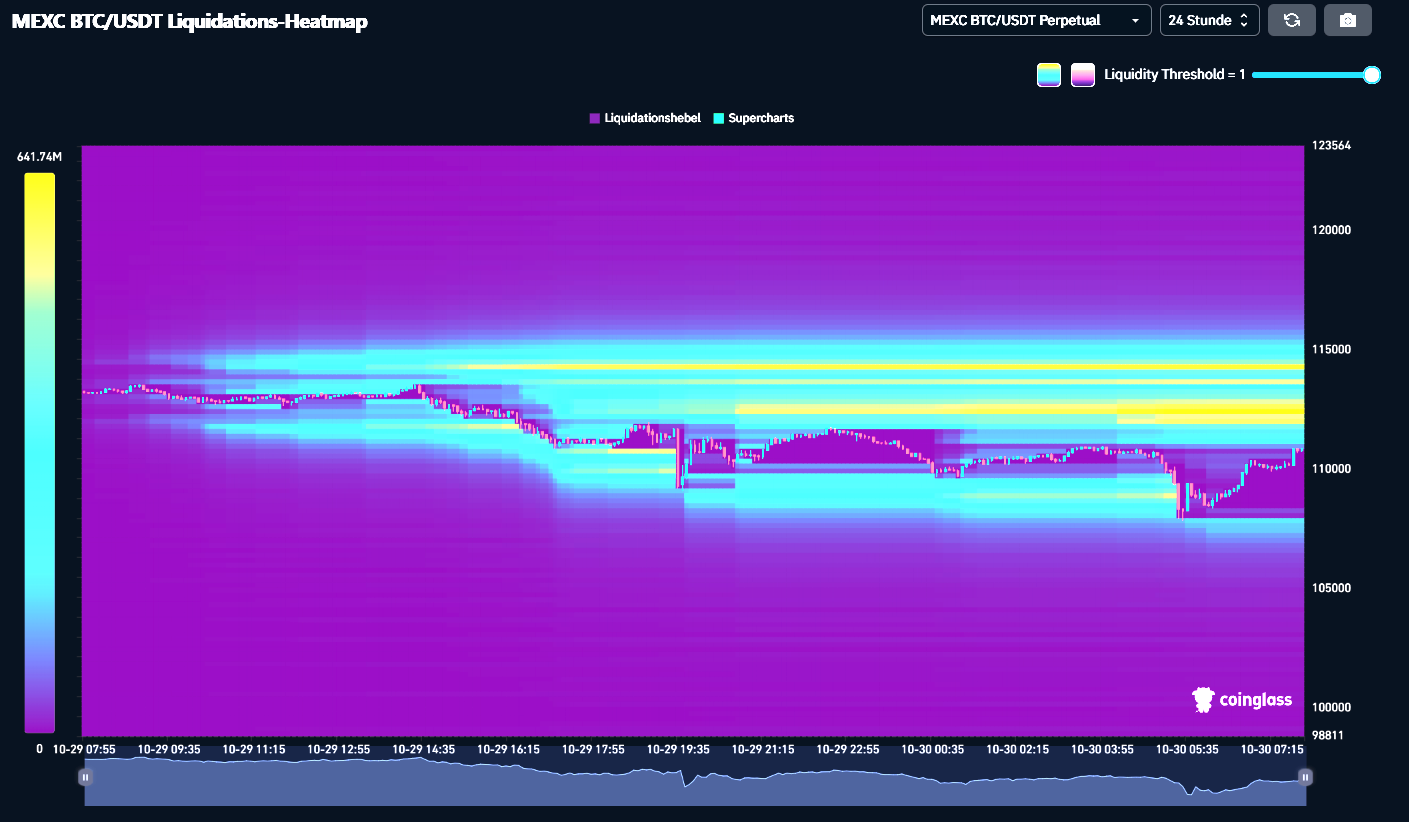Click the left range handle in the overview strip
This screenshot has height=822, width=1409.
click(x=86, y=777)
